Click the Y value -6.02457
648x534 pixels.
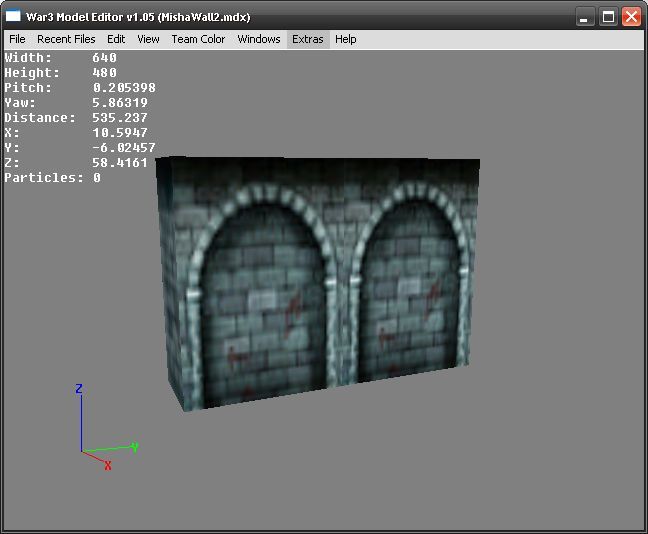coord(124,148)
